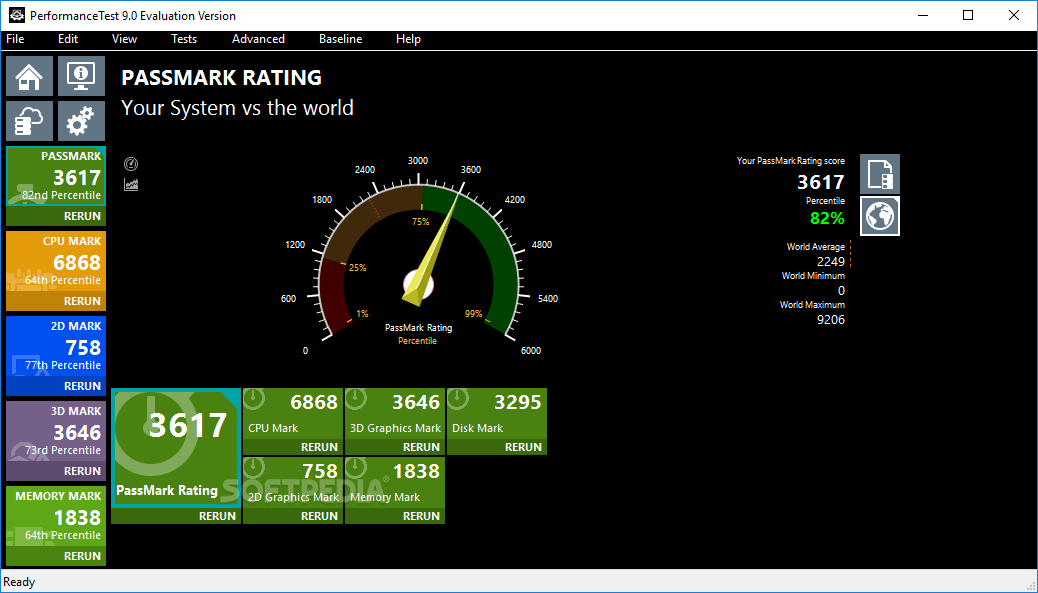
Task: Open the 3D Graphics Mark 3646 tile
Action: pyautogui.click(x=395, y=414)
